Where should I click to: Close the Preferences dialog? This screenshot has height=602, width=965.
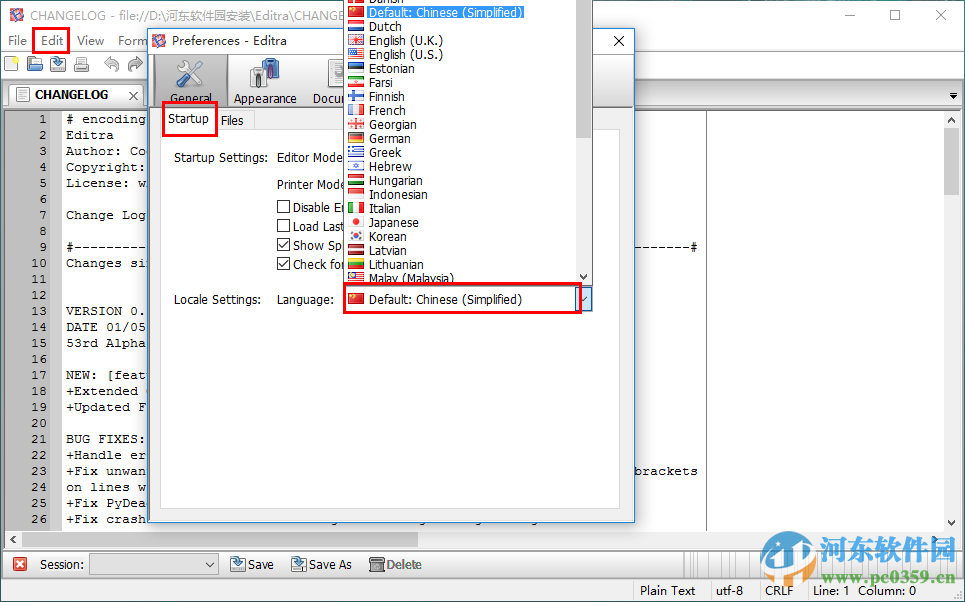click(619, 41)
